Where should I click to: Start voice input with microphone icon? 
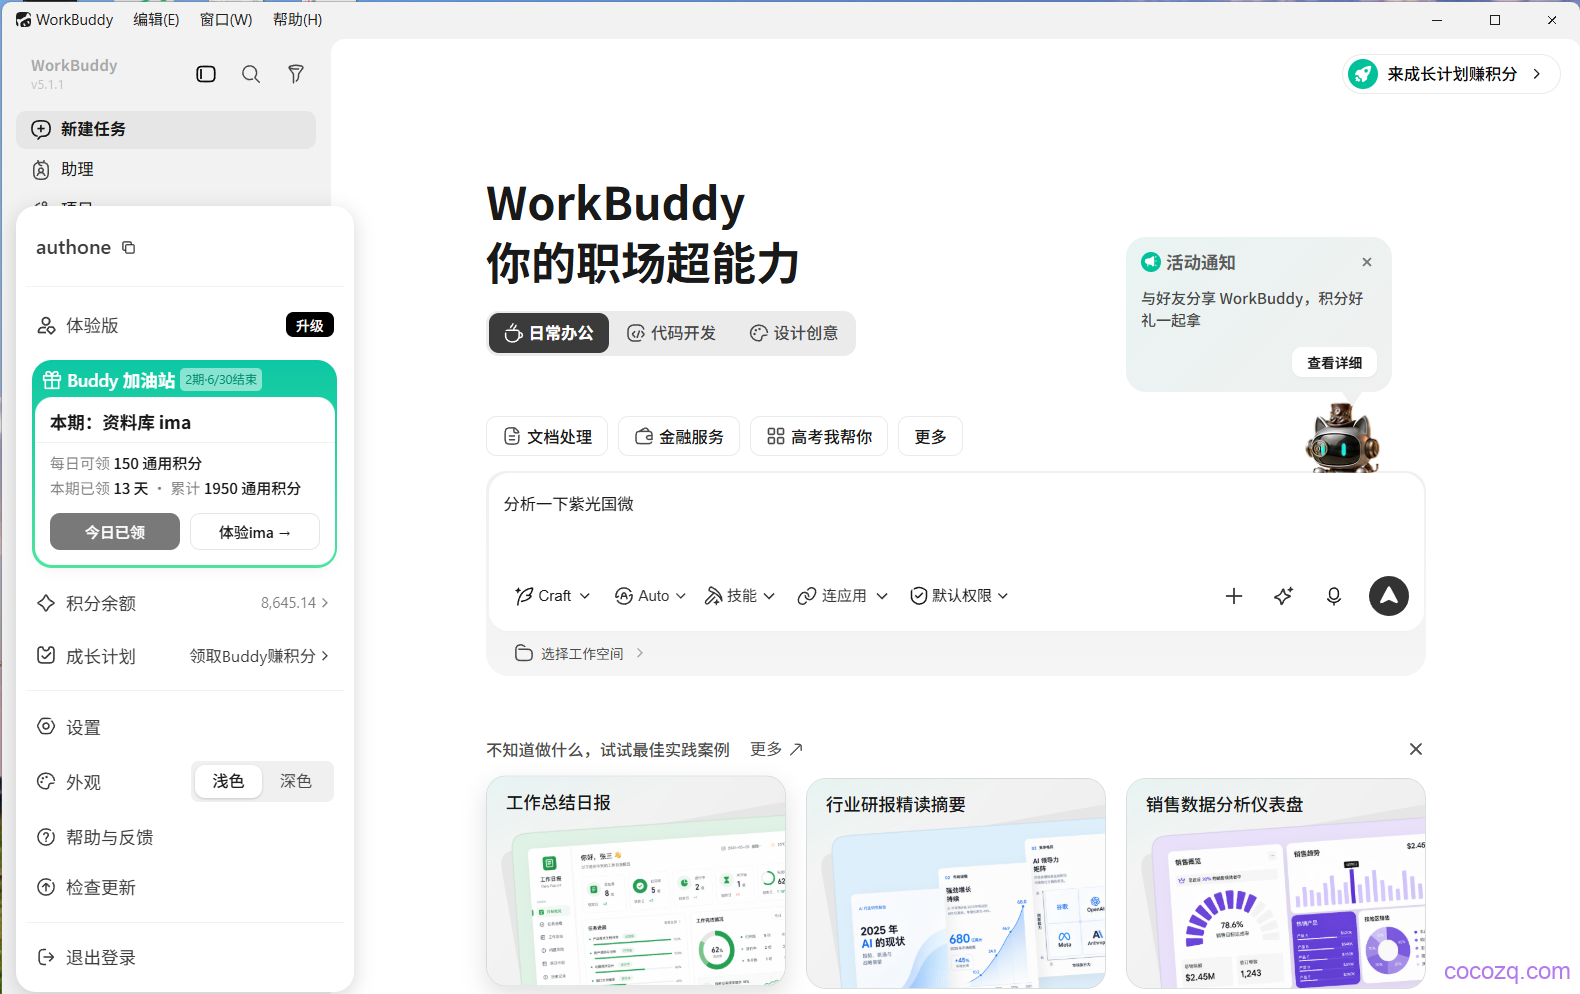click(x=1334, y=596)
